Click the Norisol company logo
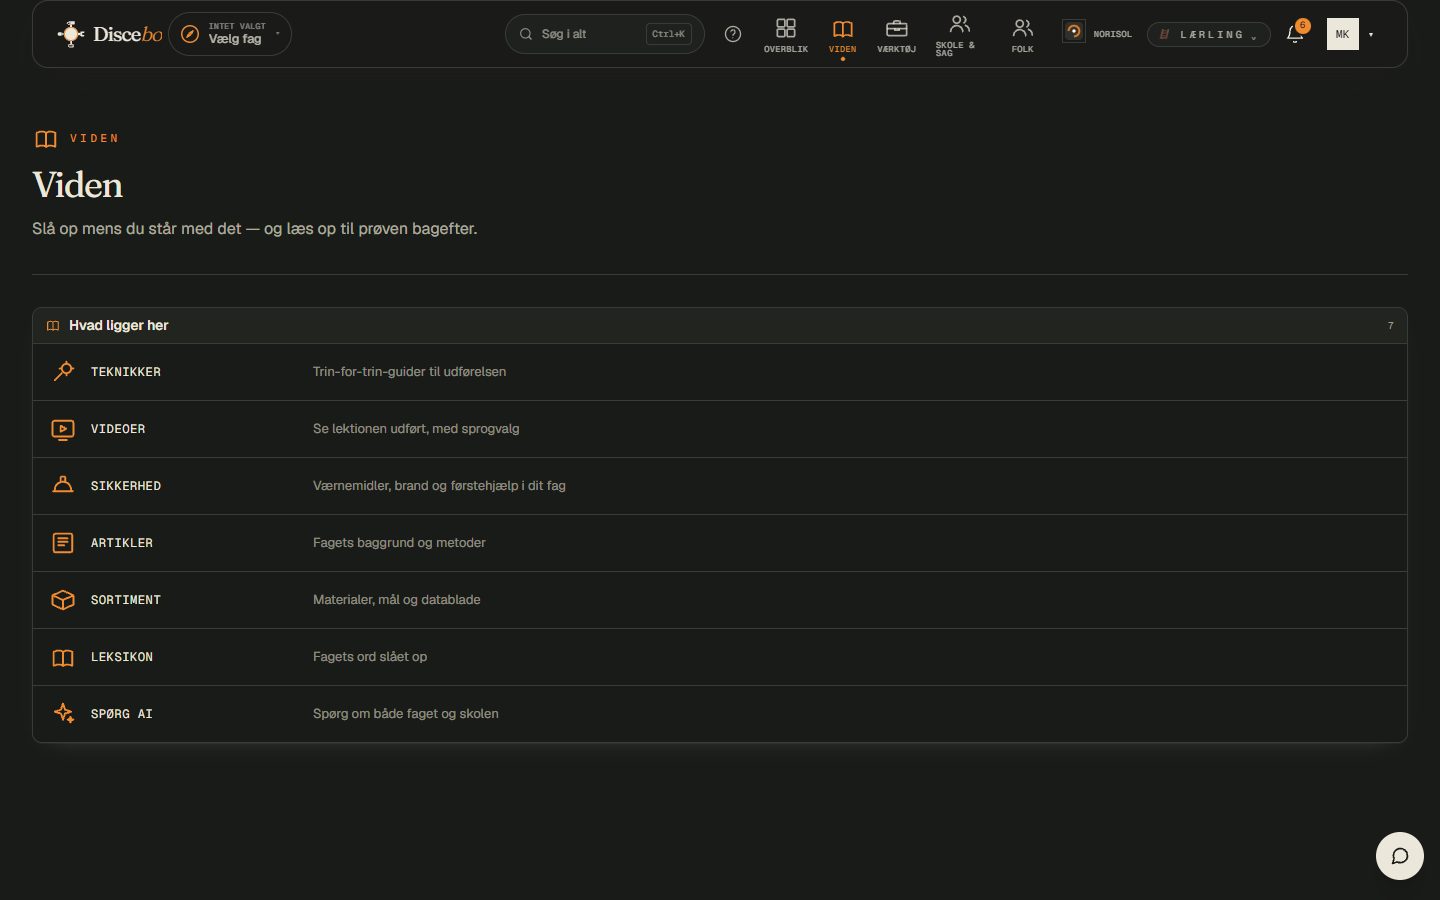The height and width of the screenshot is (900, 1440). [x=1074, y=32]
